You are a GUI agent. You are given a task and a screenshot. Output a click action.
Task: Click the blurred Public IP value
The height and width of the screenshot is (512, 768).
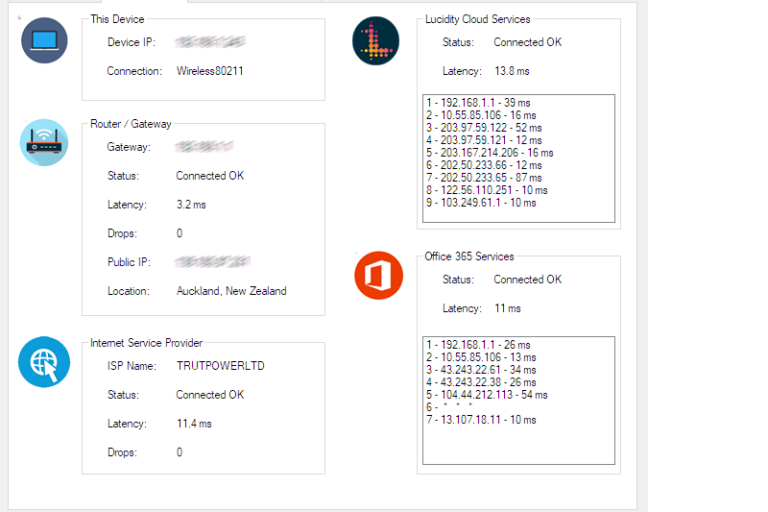(x=212, y=262)
